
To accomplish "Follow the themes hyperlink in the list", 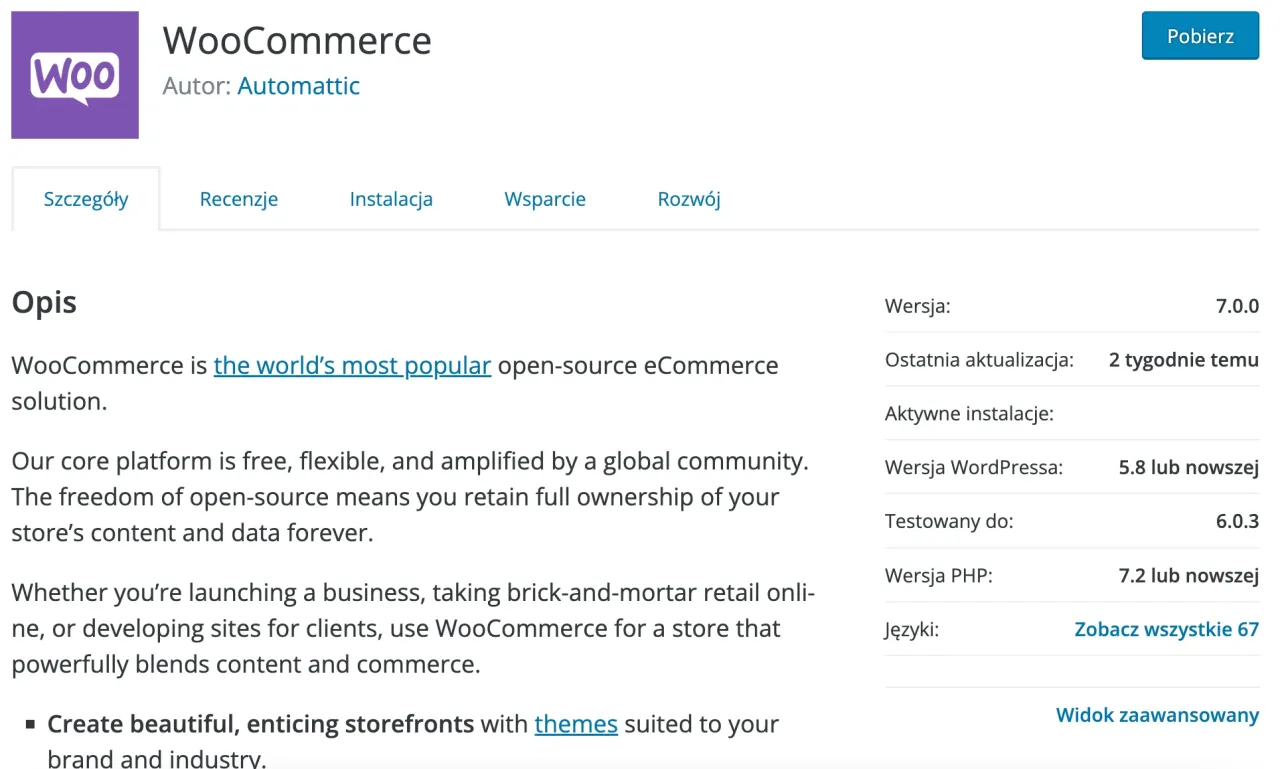I will point(576,723).
